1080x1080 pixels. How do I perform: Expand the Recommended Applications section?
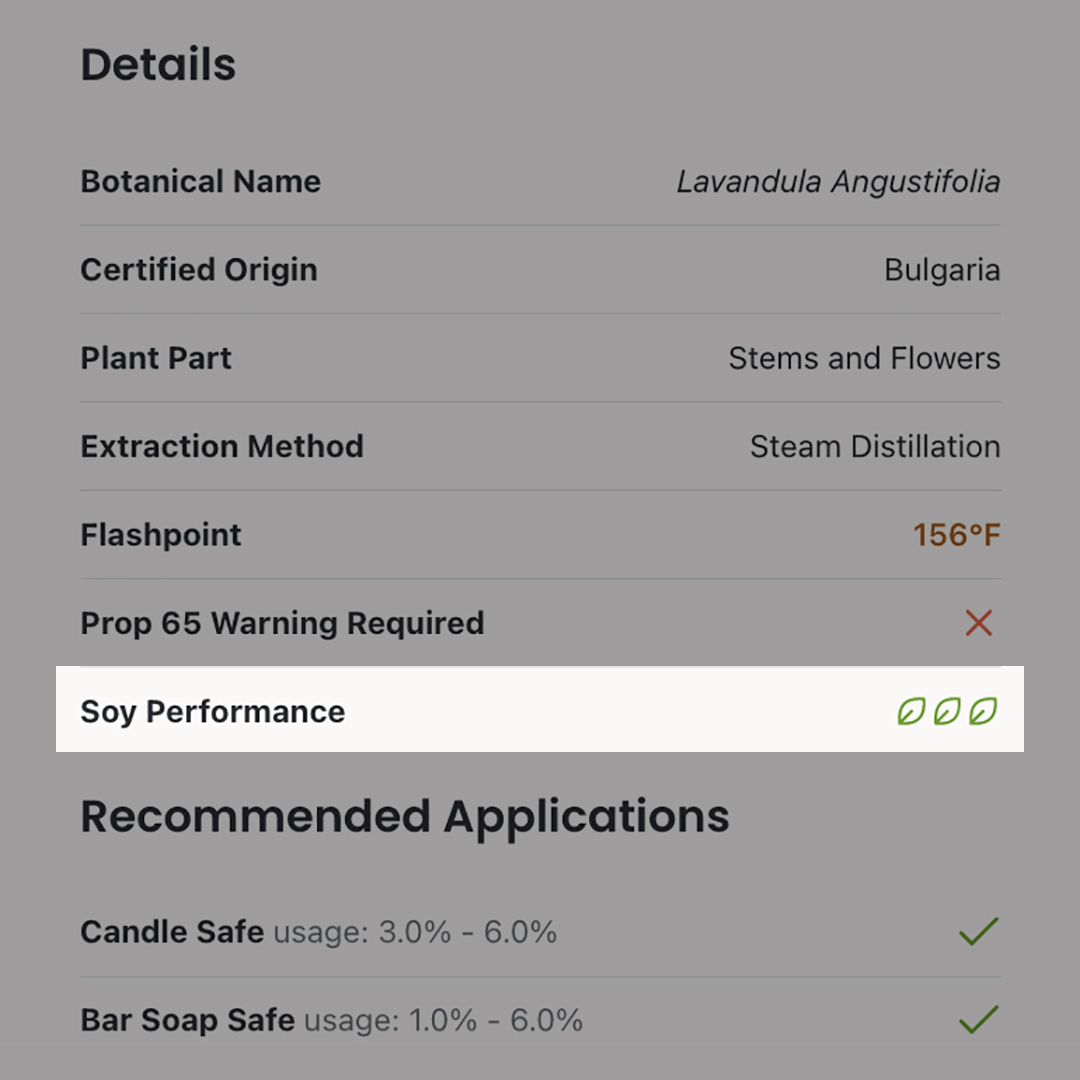pos(404,816)
